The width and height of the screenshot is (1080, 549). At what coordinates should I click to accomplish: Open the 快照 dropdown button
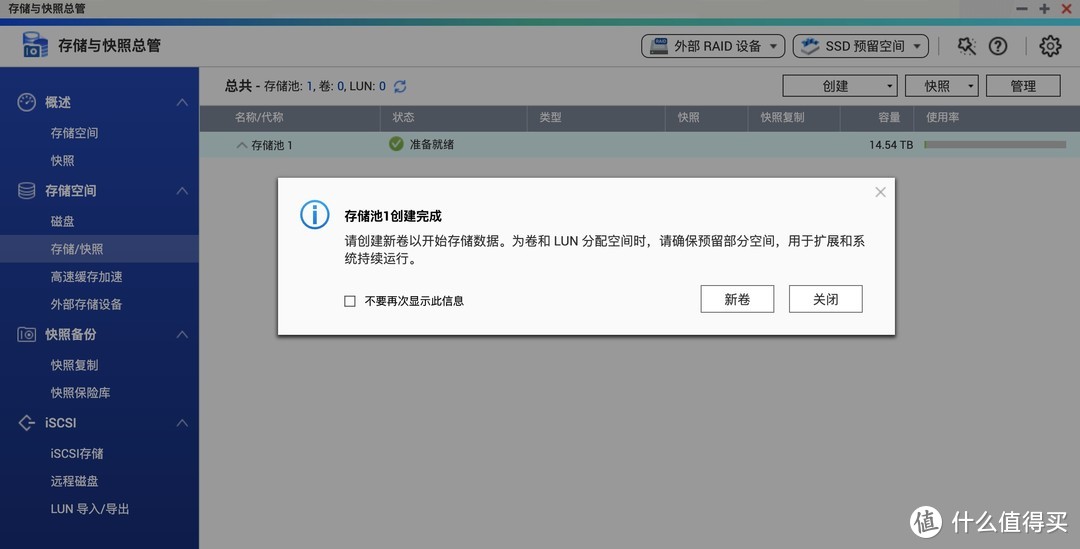(x=942, y=86)
